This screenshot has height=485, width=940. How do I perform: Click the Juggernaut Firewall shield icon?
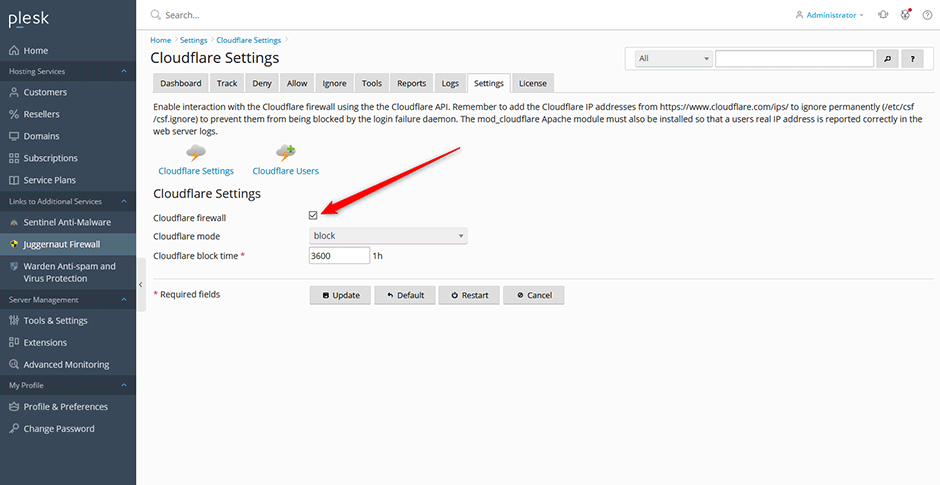coord(14,245)
